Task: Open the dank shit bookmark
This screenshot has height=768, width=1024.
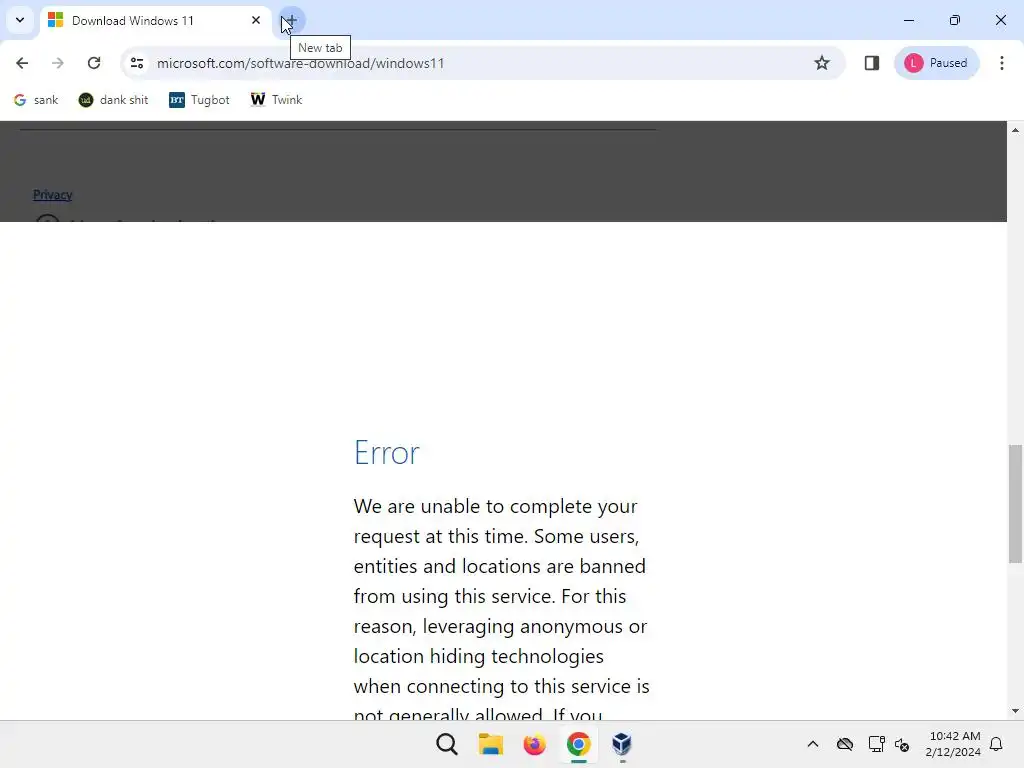Action: click(114, 100)
